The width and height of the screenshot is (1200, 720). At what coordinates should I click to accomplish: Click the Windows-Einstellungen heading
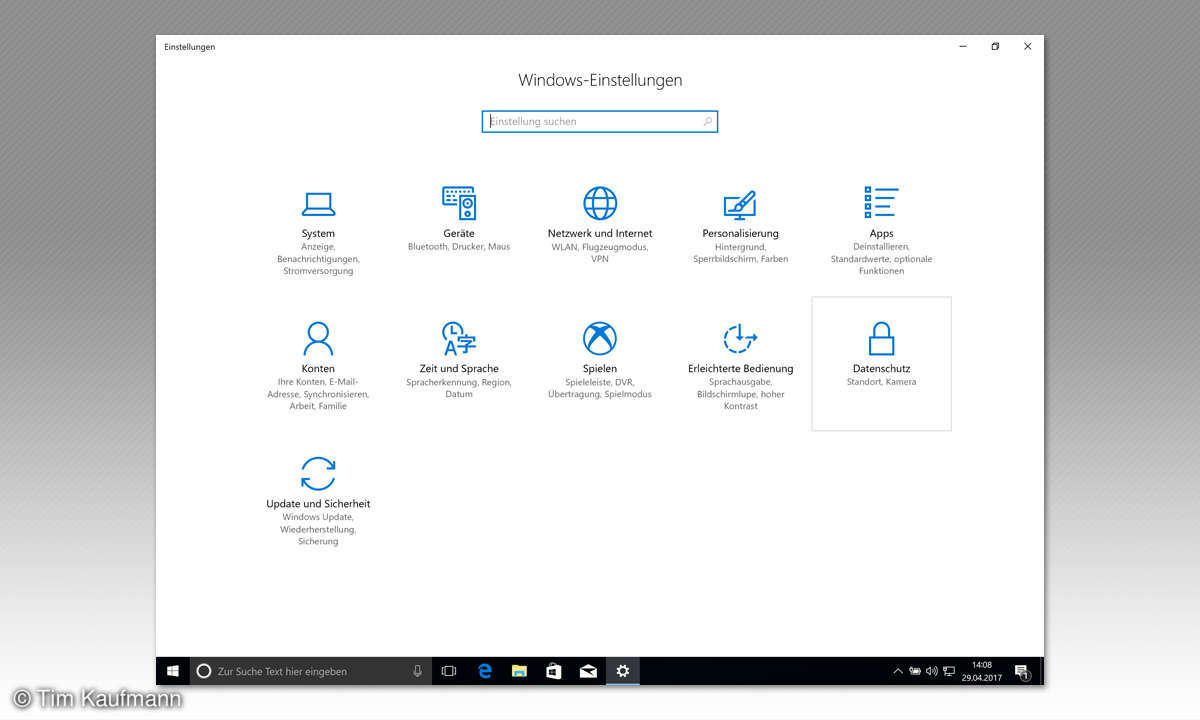tap(600, 80)
